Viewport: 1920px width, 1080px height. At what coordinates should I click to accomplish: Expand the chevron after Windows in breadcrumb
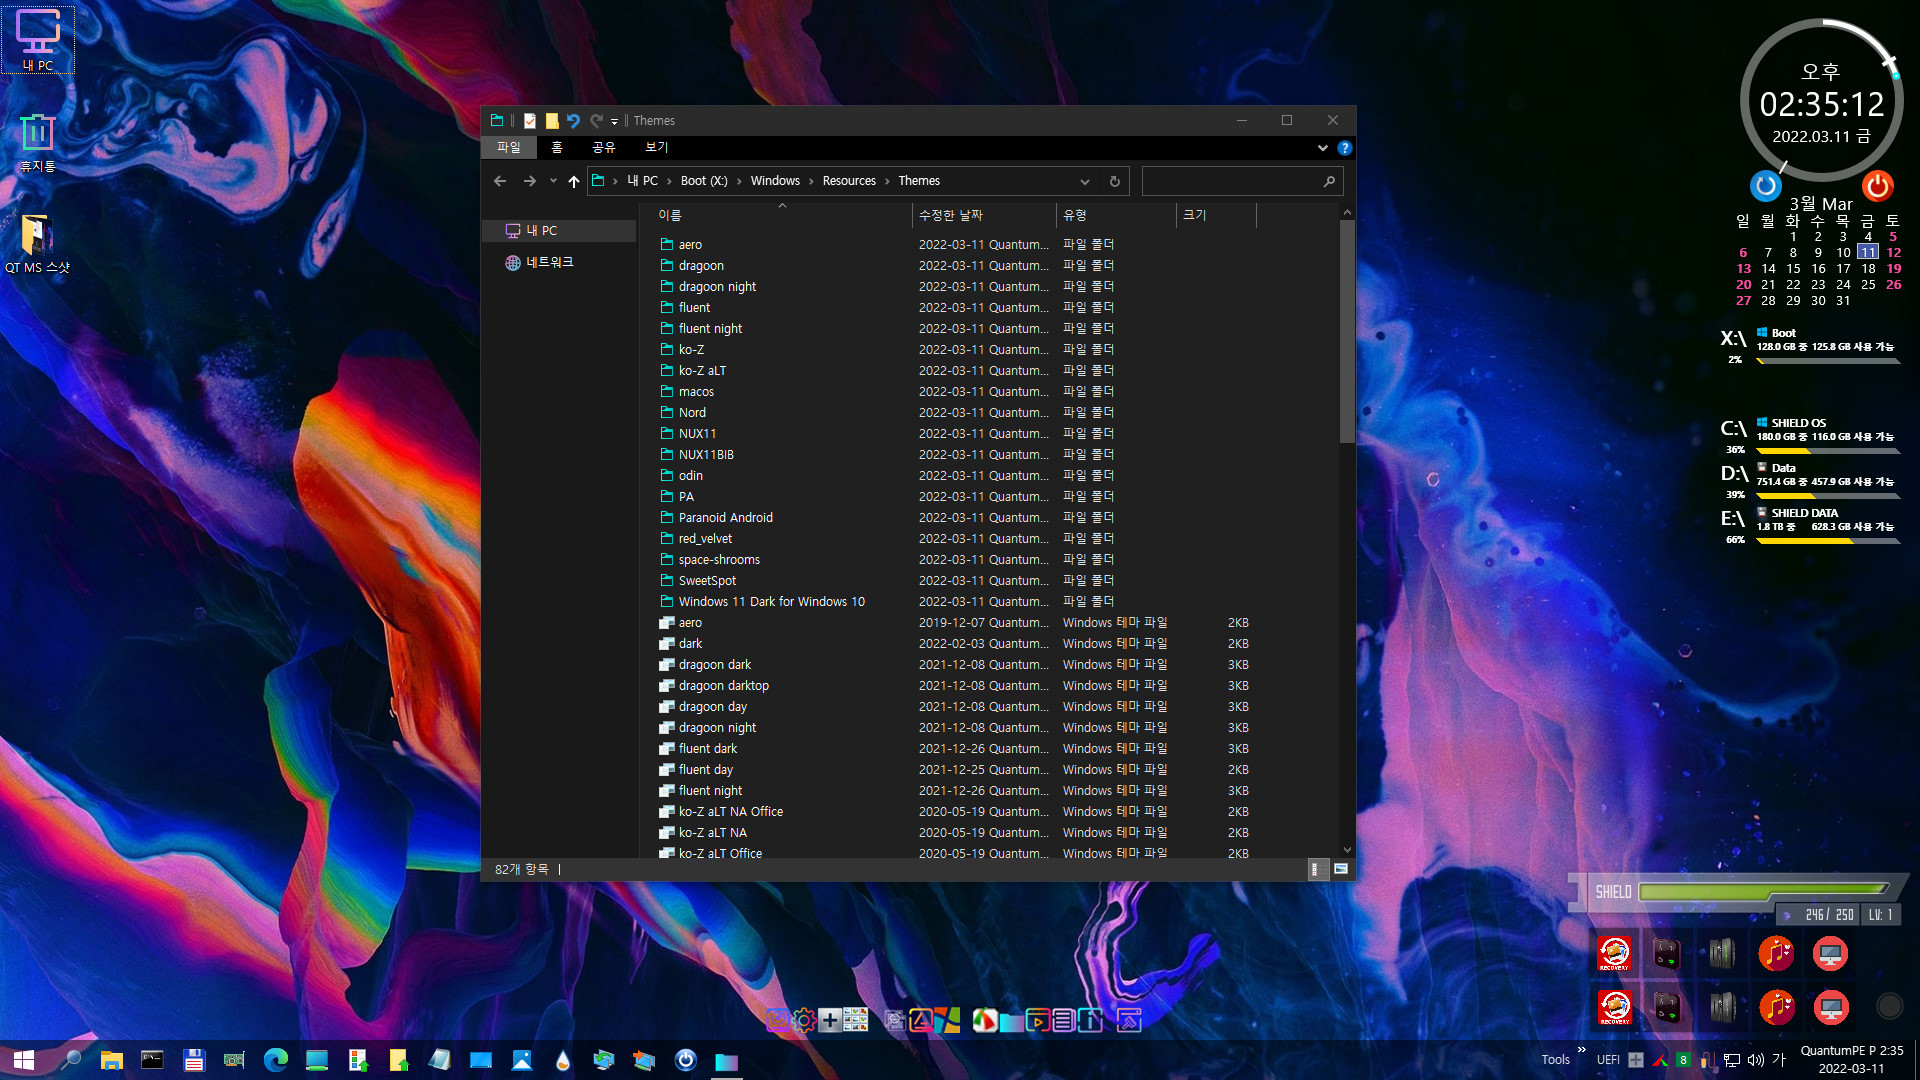tap(811, 181)
